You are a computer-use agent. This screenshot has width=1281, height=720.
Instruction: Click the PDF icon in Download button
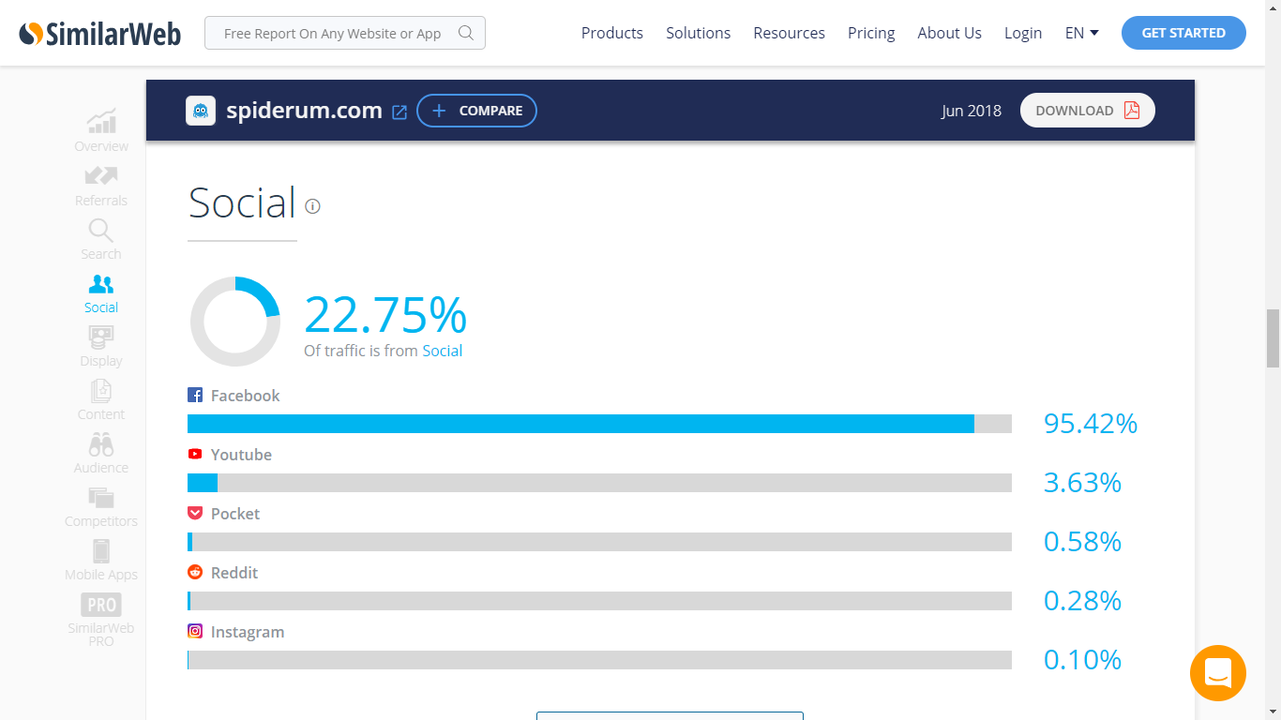[x=1131, y=110]
